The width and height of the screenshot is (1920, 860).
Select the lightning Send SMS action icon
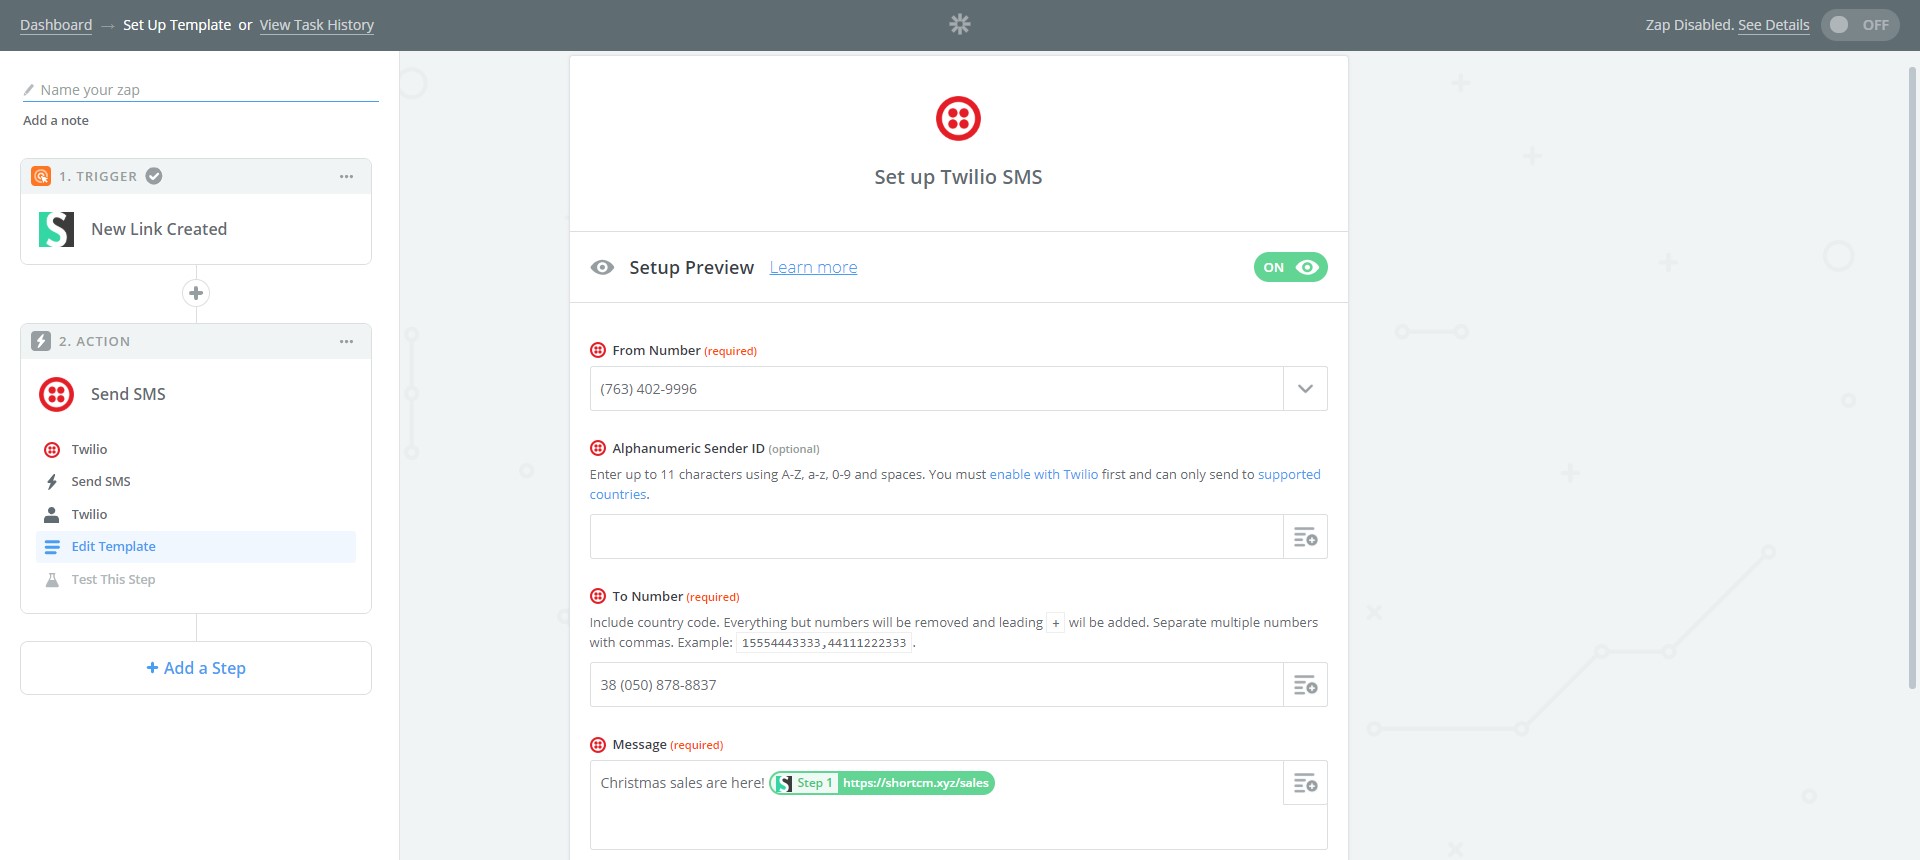click(x=51, y=481)
